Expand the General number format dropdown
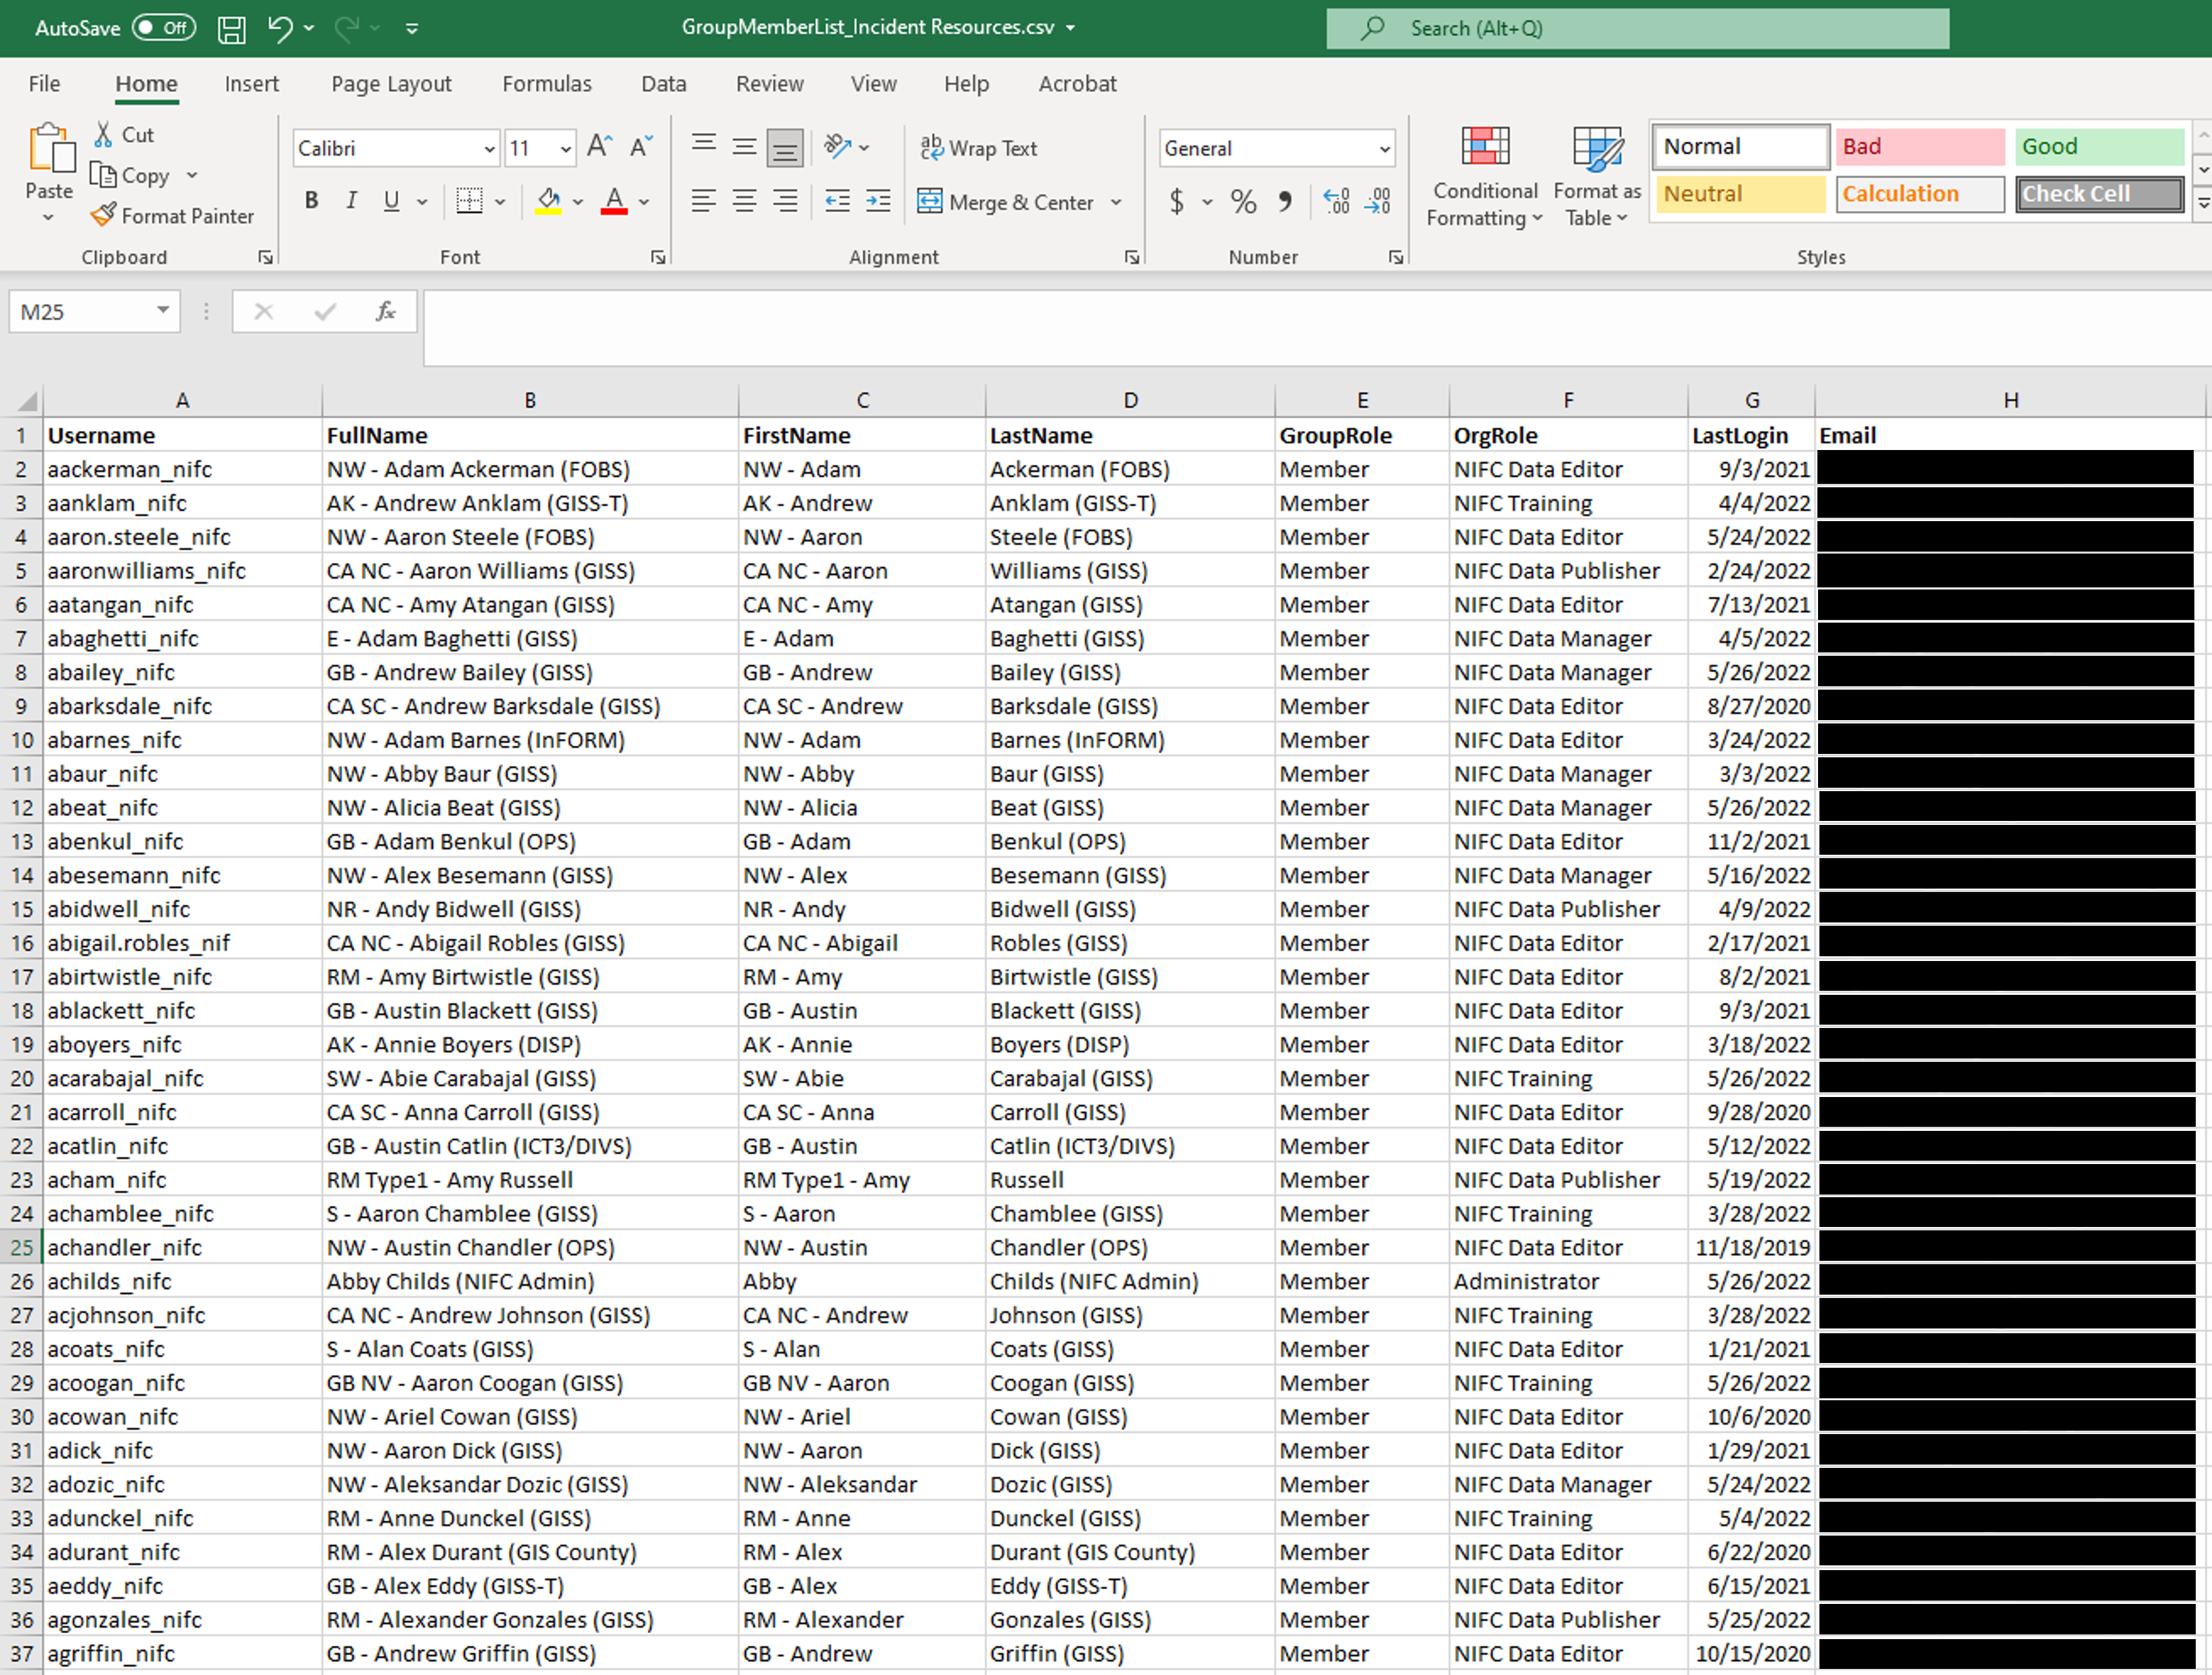 [1384, 149]
